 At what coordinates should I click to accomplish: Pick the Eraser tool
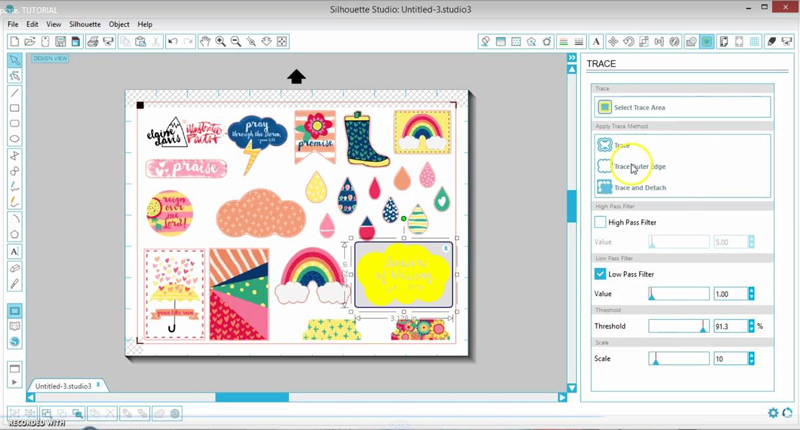pos(14,268)
